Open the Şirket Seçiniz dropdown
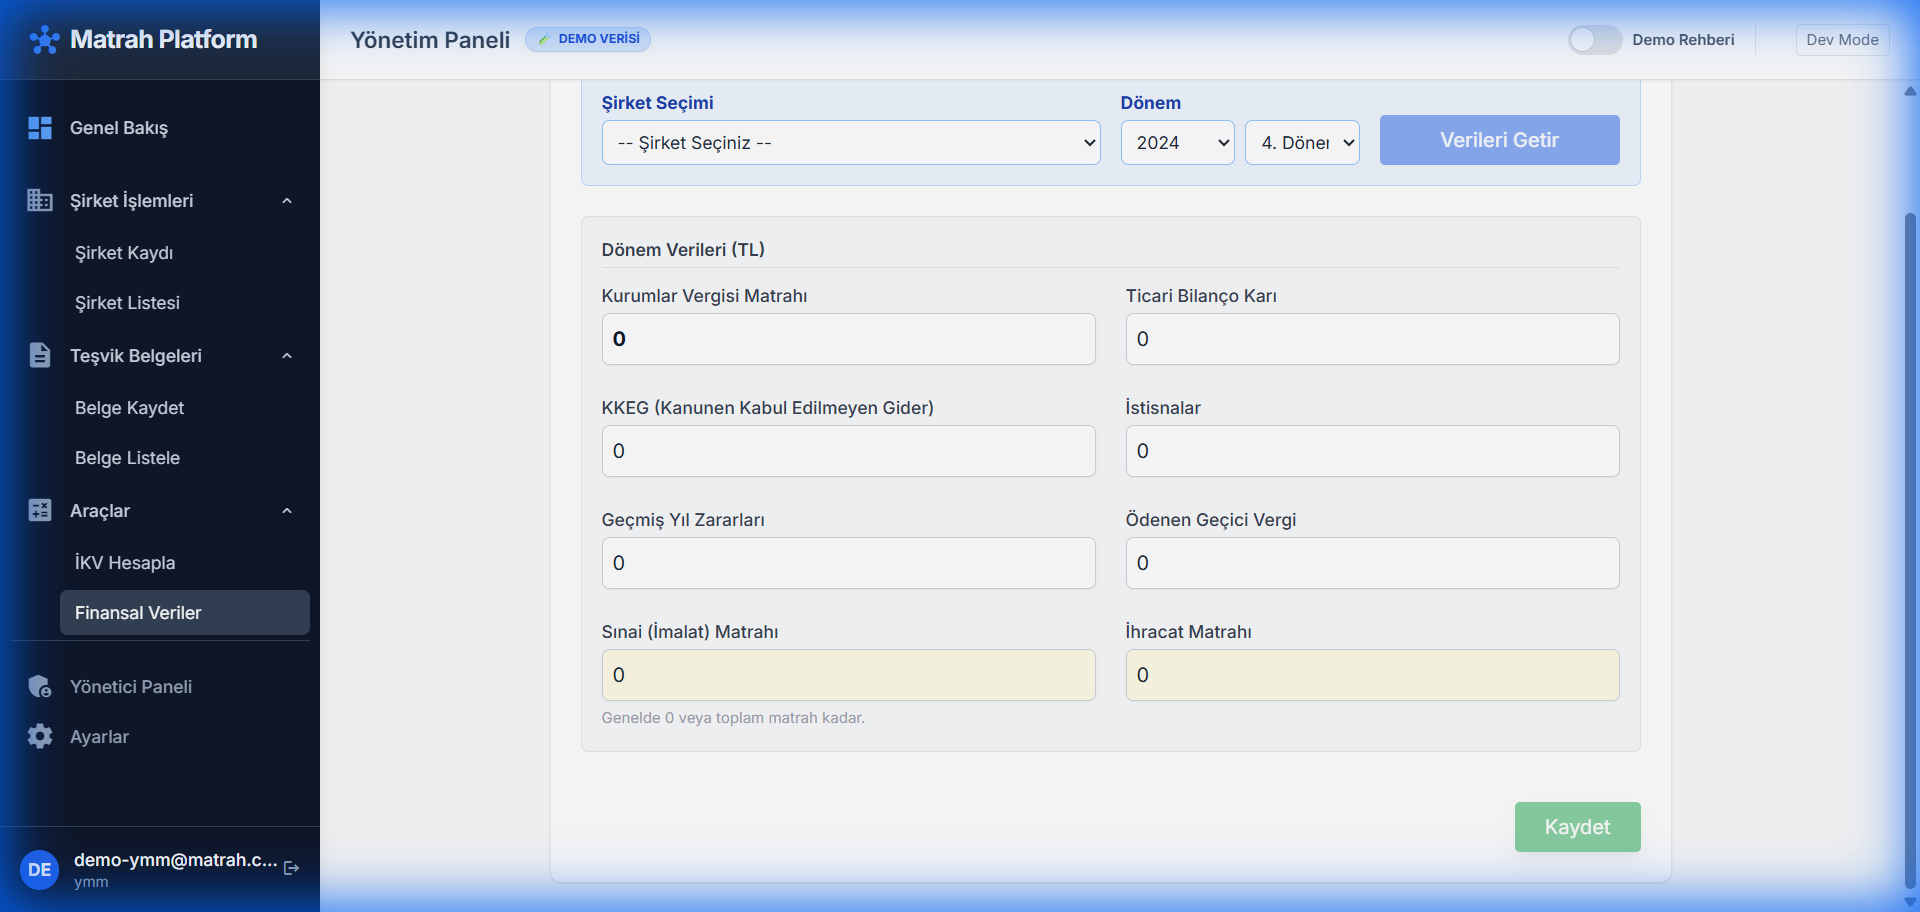This screenshot has width=1920, height=912. coord(850,143)
